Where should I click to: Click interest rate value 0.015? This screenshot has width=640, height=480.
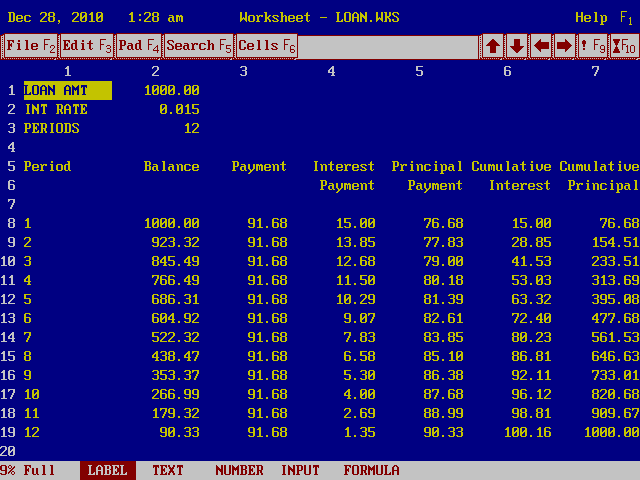click(x=179, y=109)
